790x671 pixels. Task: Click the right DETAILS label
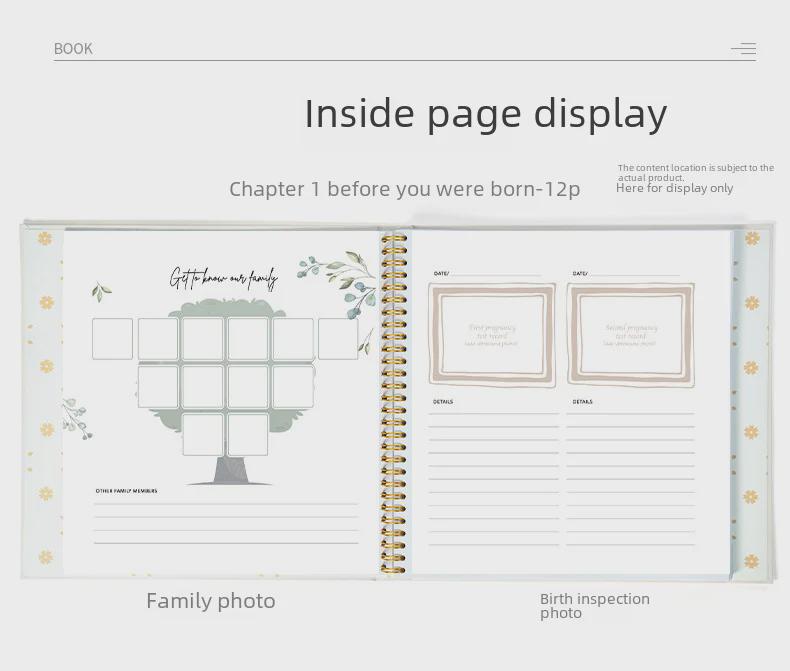click(x=582, y=401)
